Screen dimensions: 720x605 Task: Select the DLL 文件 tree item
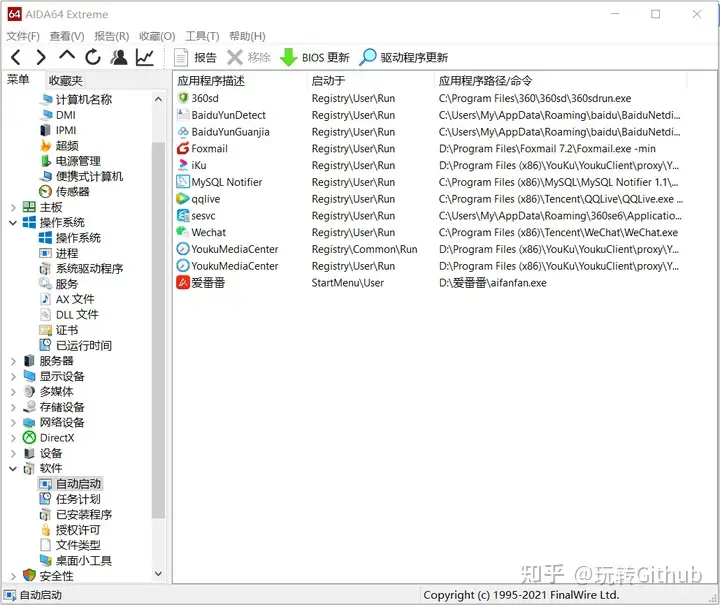[69, 315]
